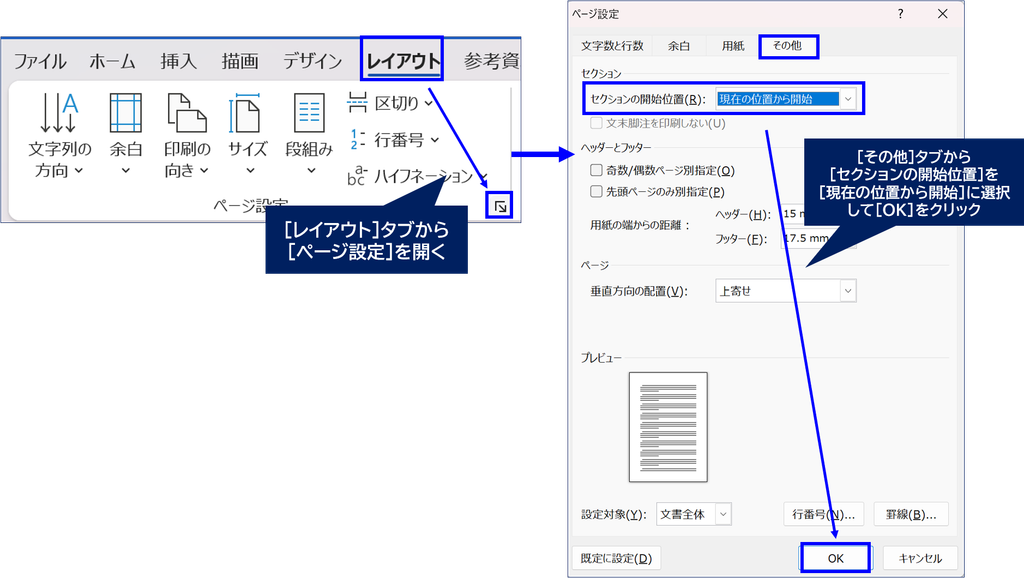This screenshot has width=1024, height=578.
Task: Open the 垂直方向の配置 dropdown
Action: coord(848,291)
